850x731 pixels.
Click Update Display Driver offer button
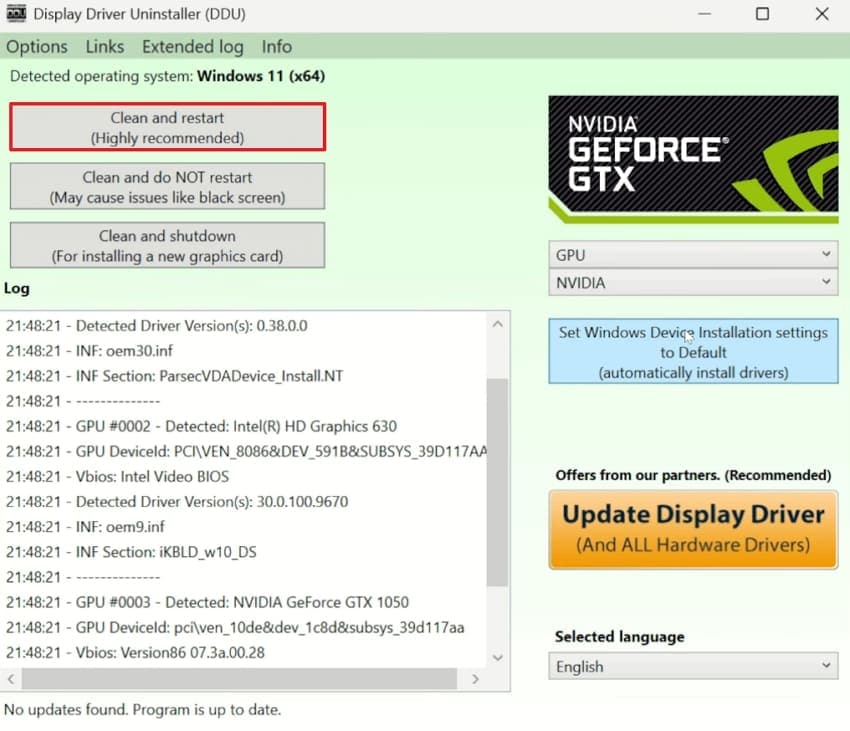click(693, 530)
